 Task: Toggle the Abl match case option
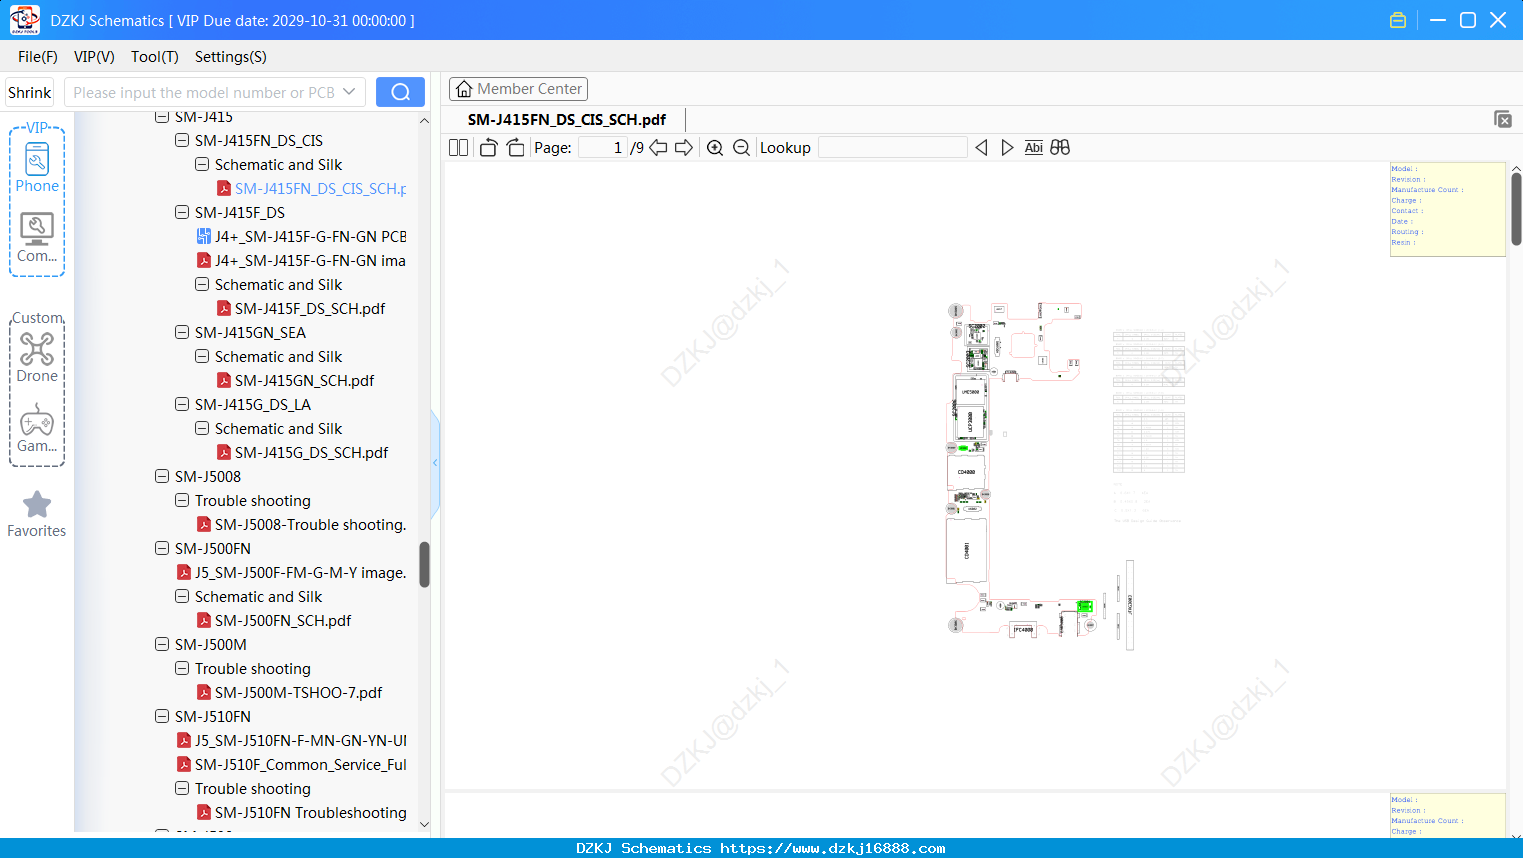(x=1034, y=148)
